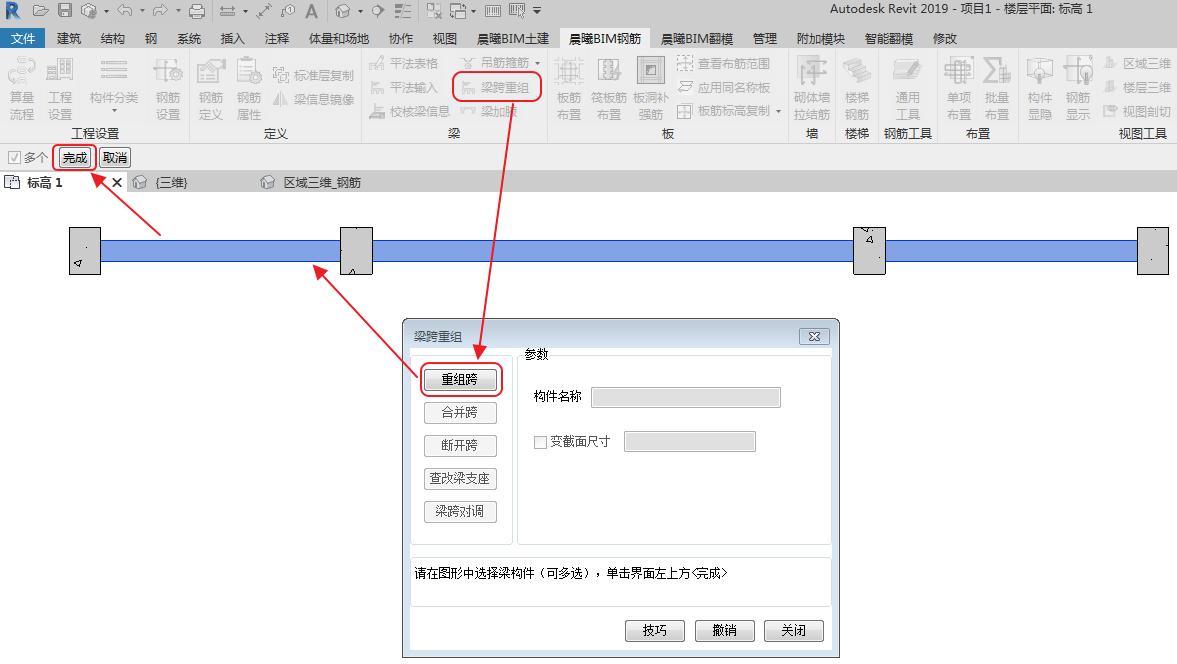Click the 通用工具 ribbon icon

(x=907, y=89)
